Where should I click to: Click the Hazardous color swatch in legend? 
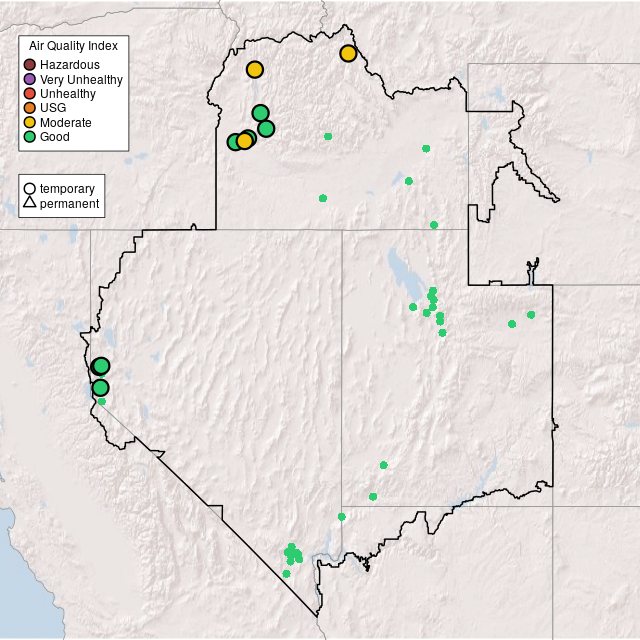[30, 65]
